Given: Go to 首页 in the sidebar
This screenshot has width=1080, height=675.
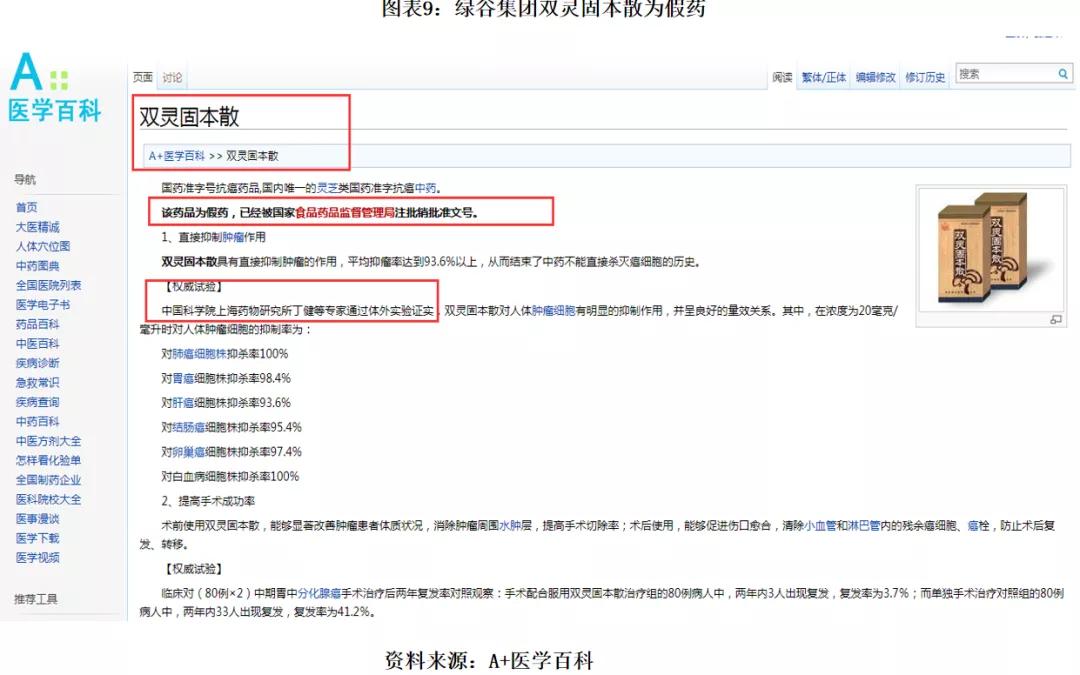Looking at the screenshot, I should 27,207.
